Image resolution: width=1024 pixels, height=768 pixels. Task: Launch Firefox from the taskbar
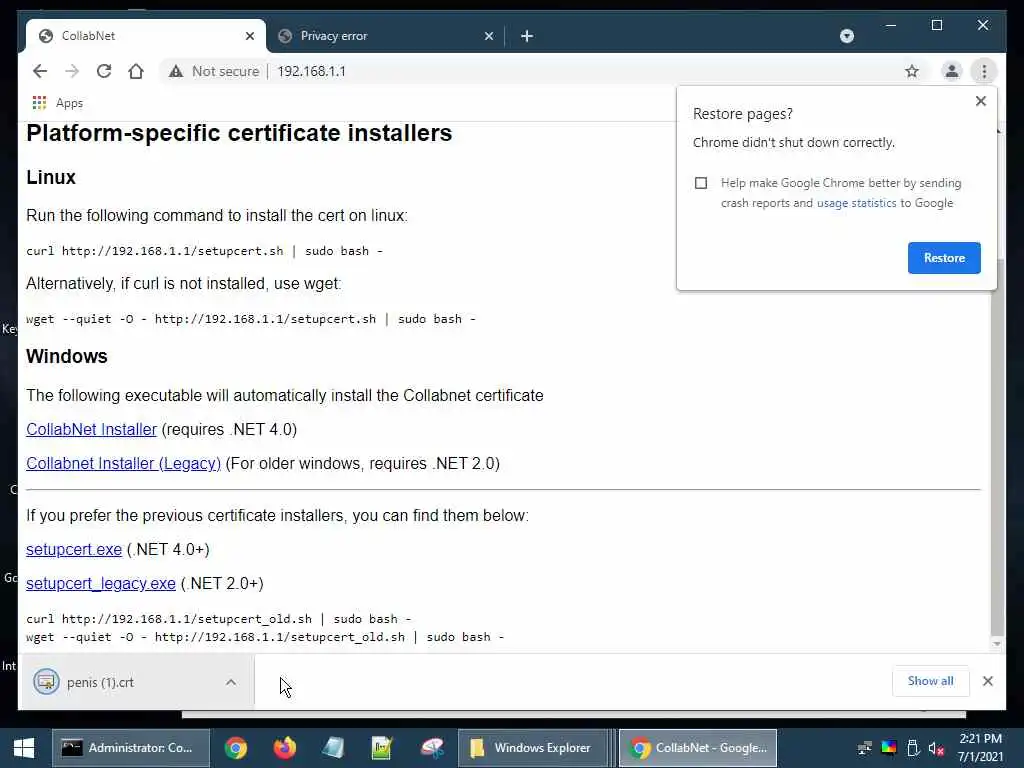click(285, 748)
